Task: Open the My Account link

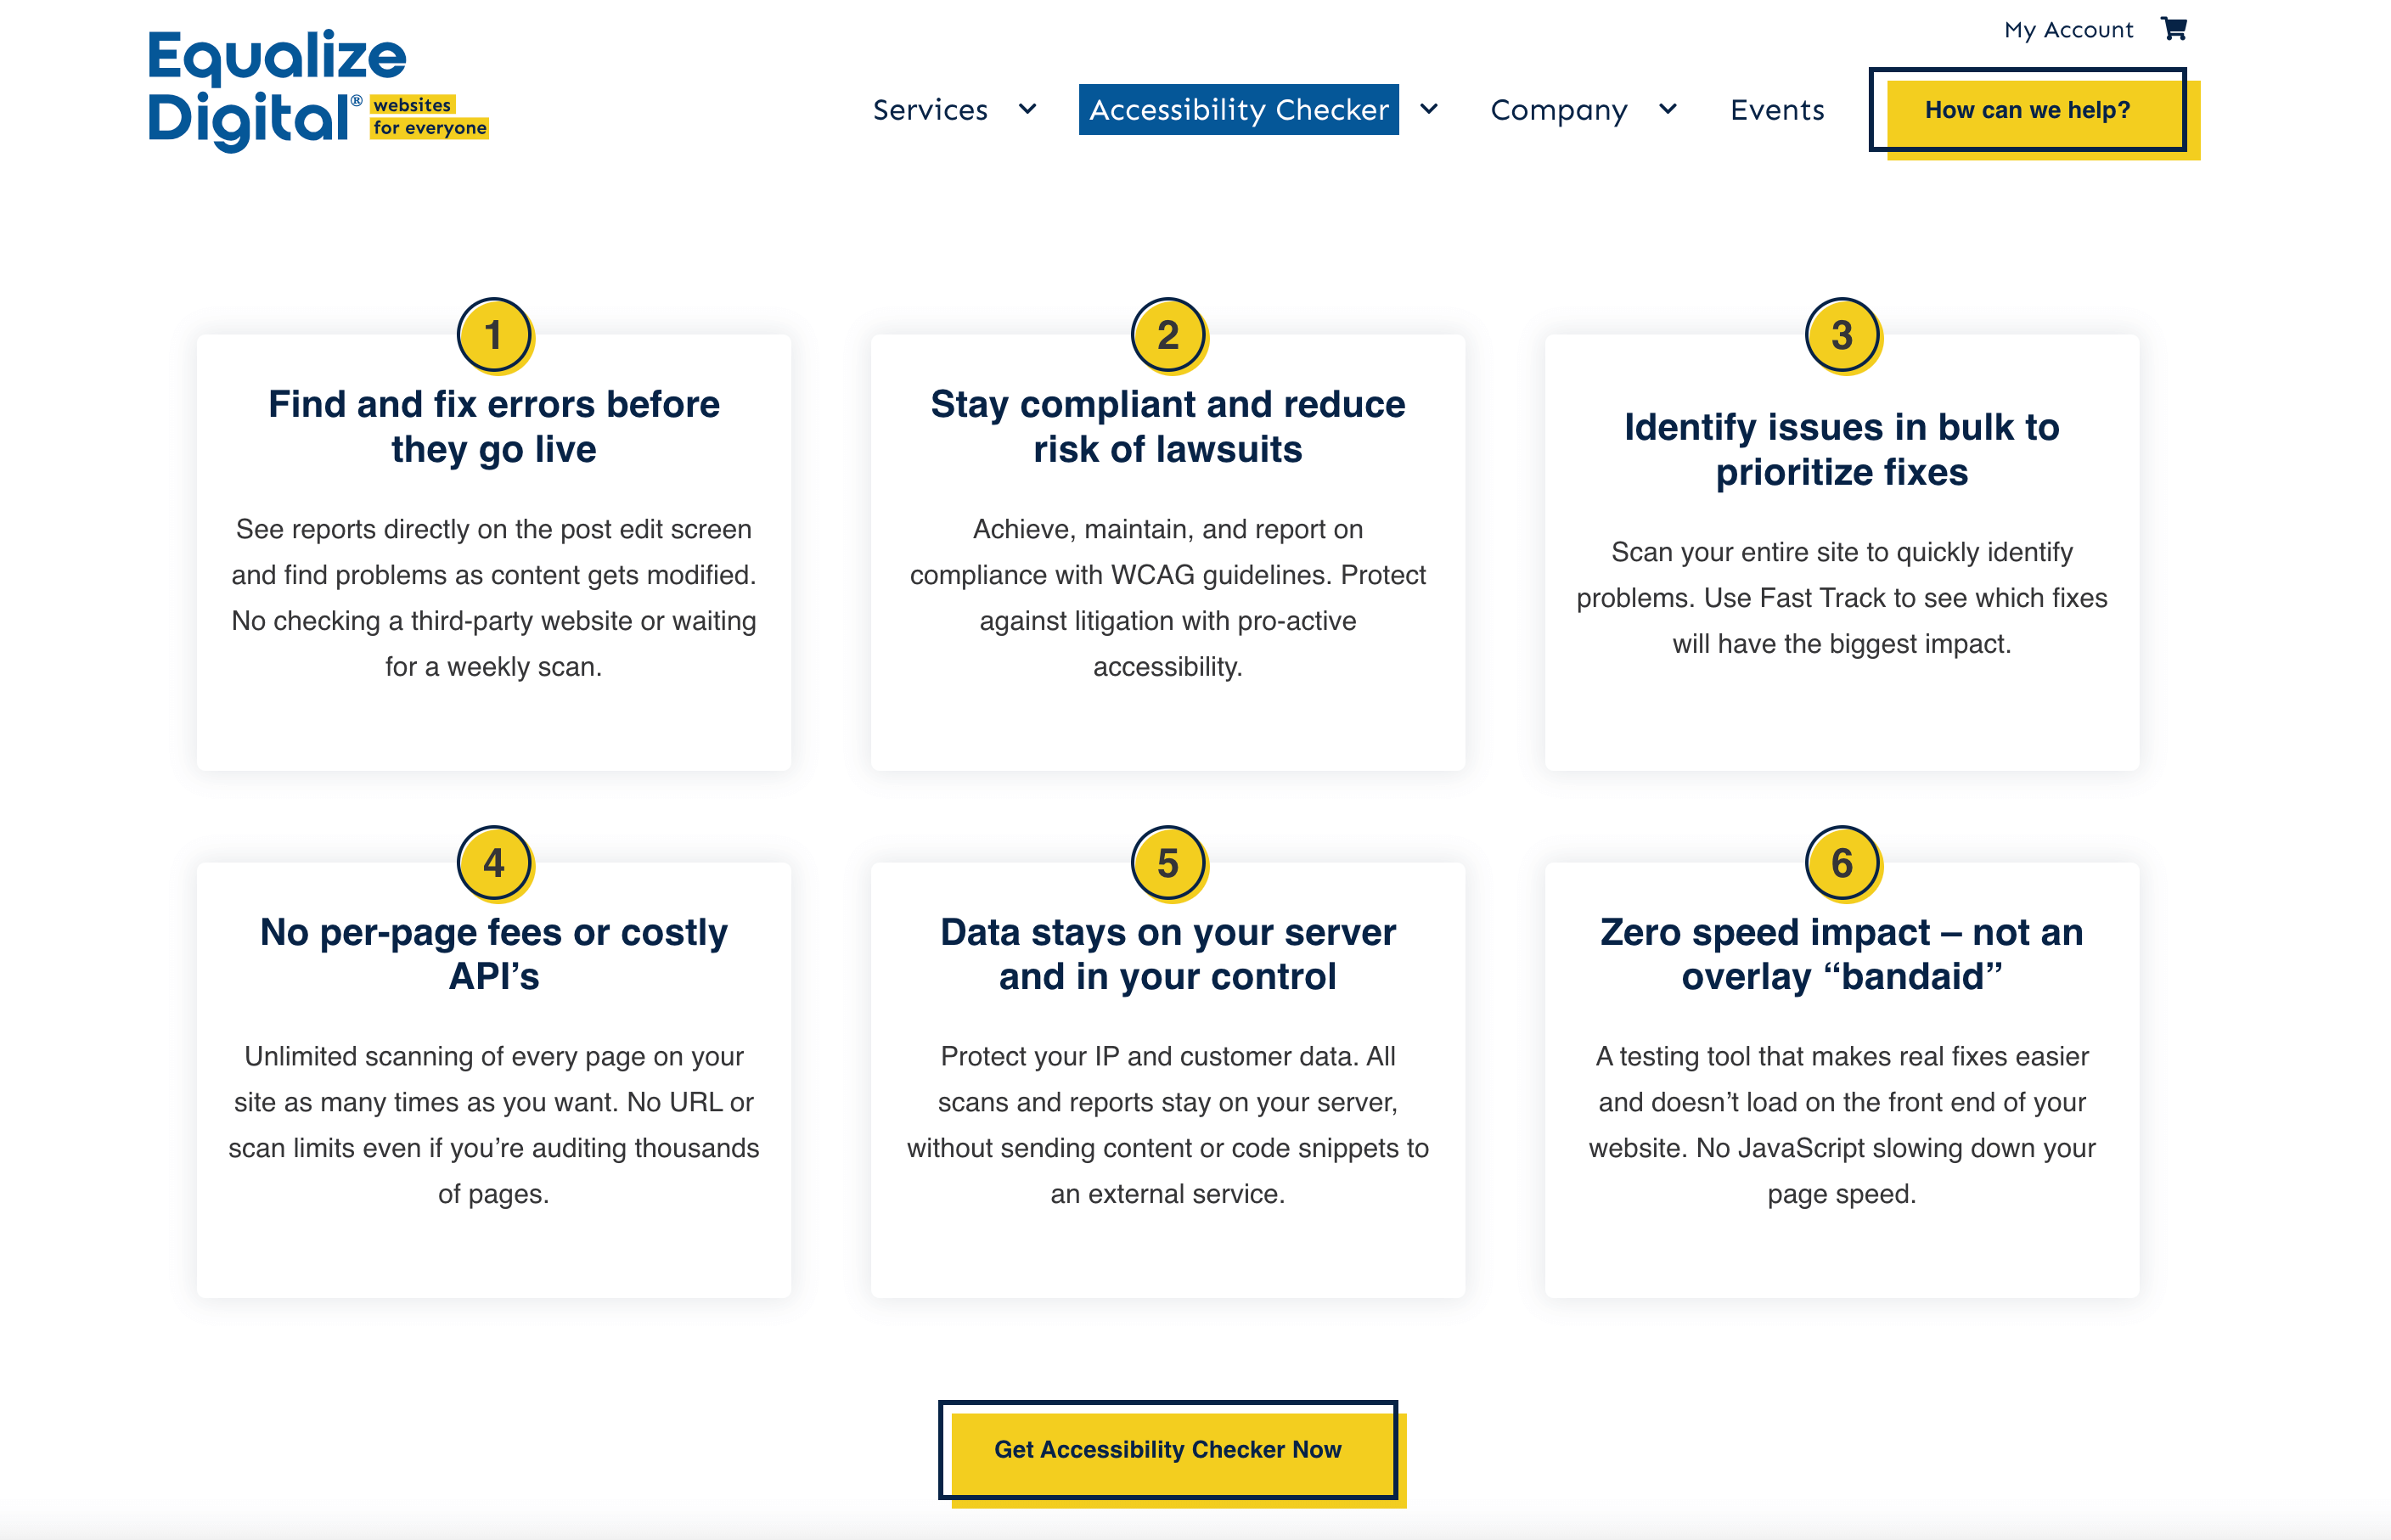Action: [2068, 30]
